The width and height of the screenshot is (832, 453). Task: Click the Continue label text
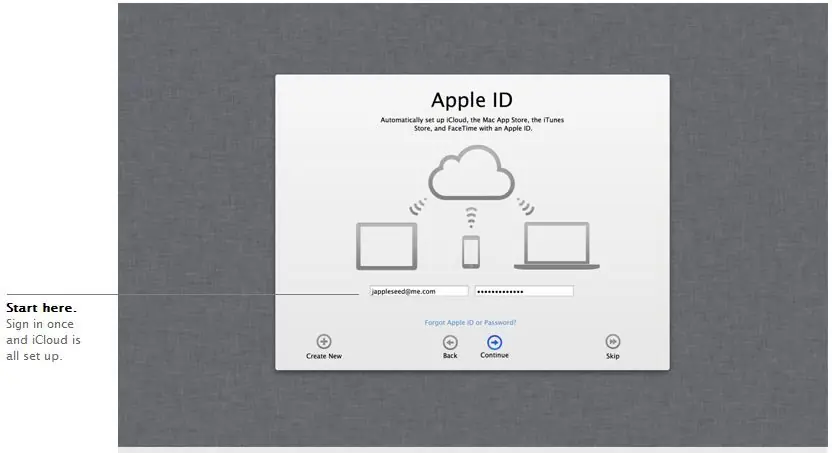point(495,355)
